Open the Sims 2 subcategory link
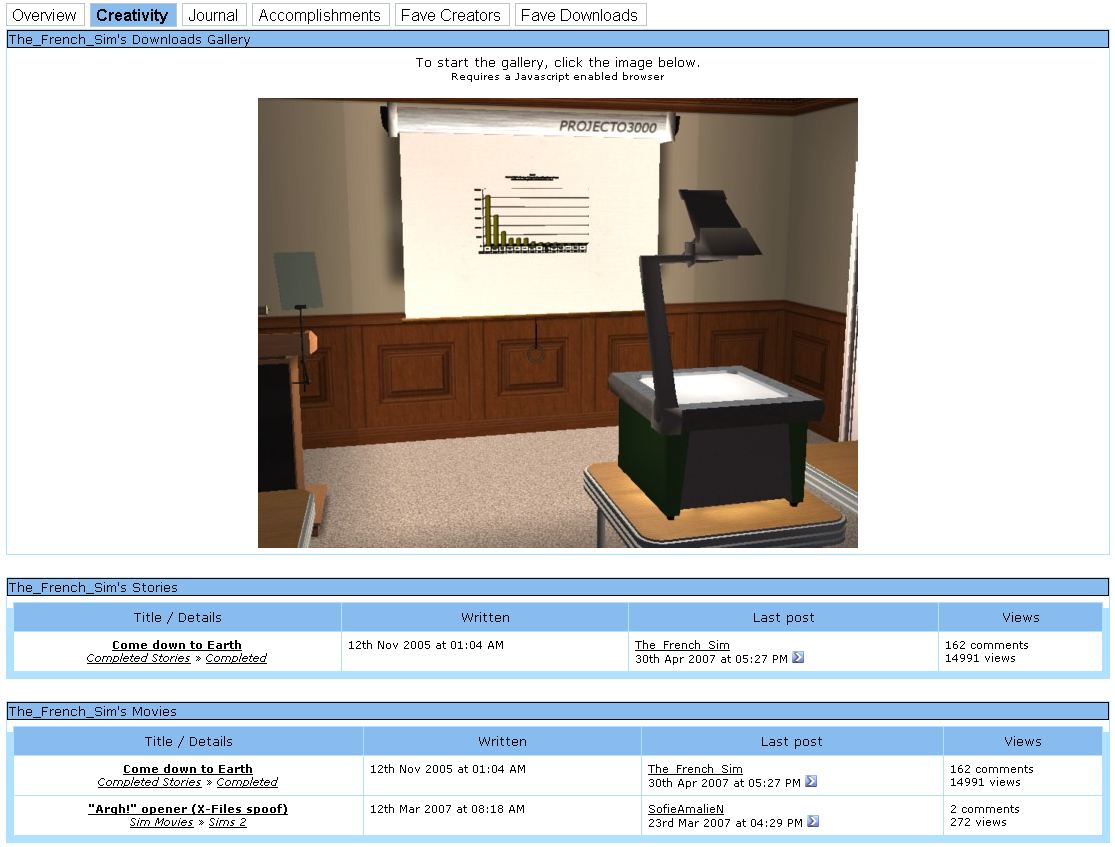 (x=227, y=822)
